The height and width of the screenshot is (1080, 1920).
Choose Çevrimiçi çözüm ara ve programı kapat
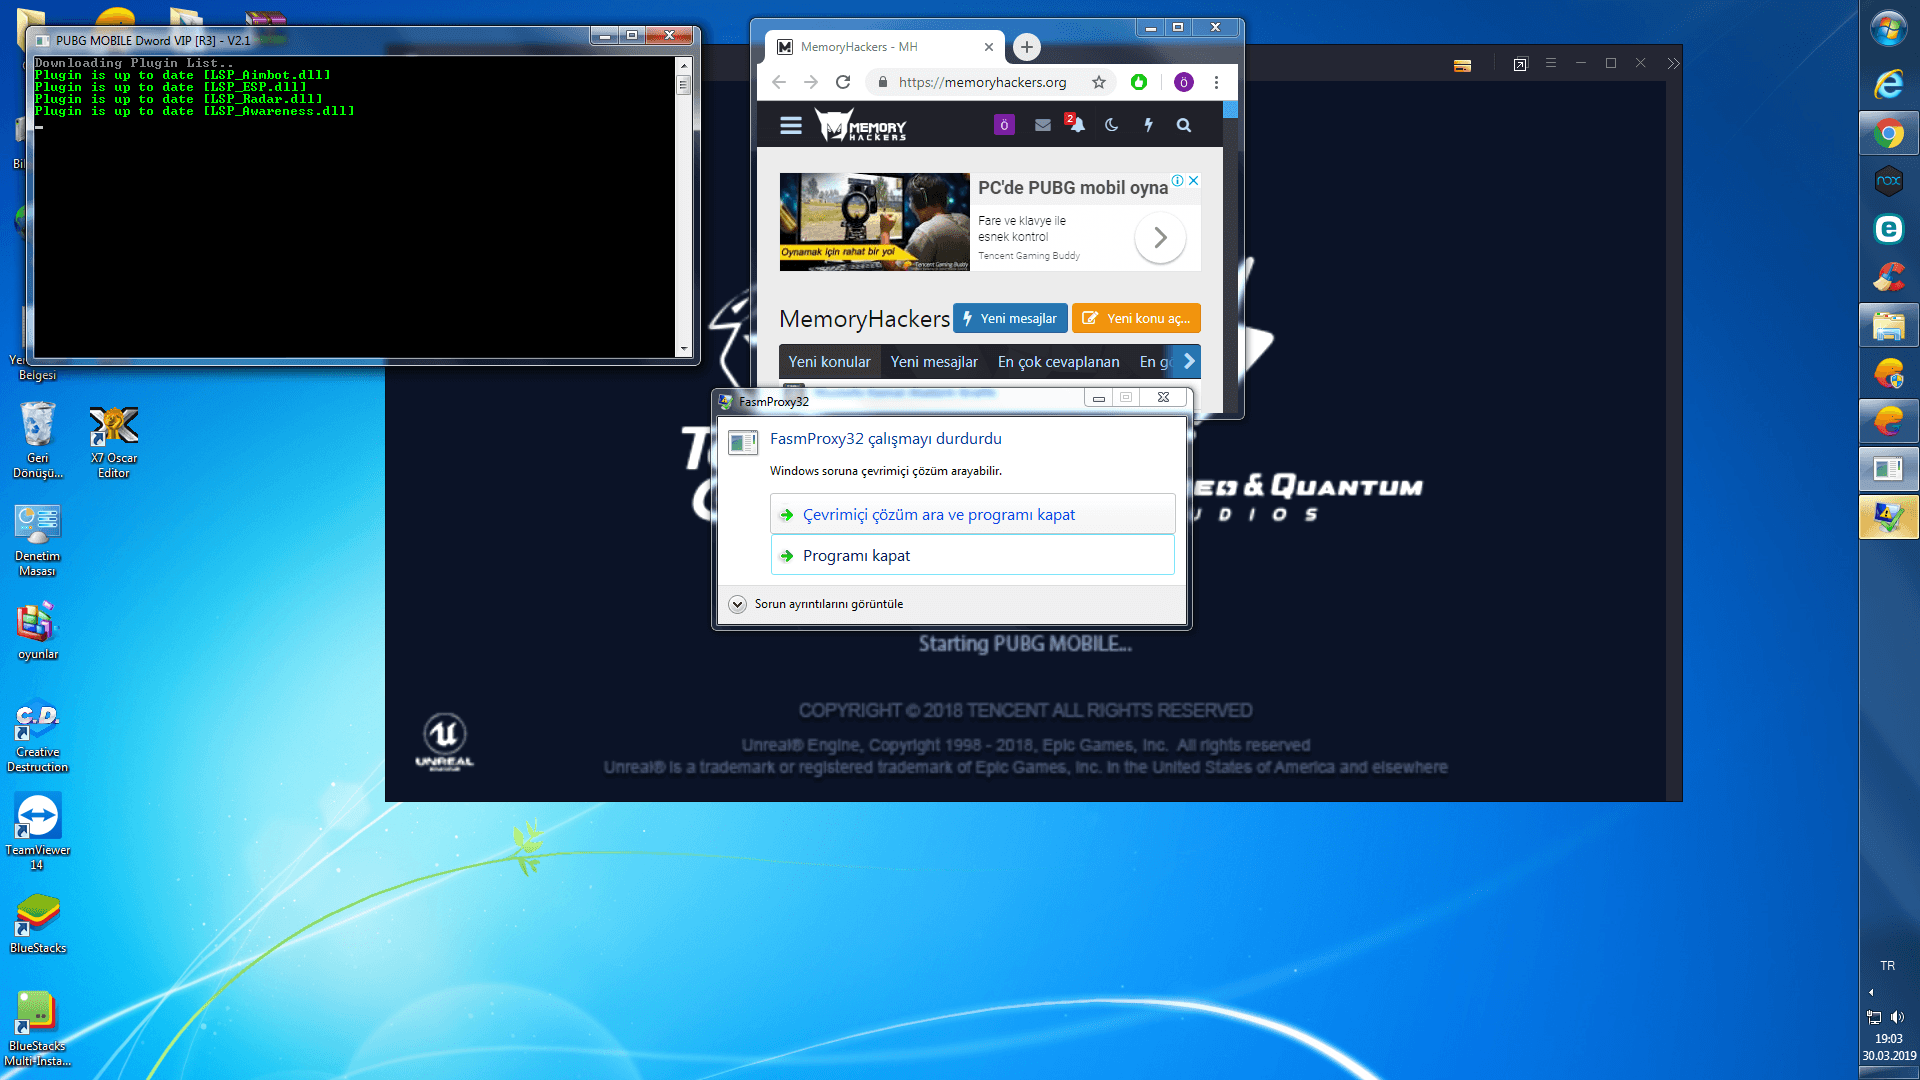[972, 514]
